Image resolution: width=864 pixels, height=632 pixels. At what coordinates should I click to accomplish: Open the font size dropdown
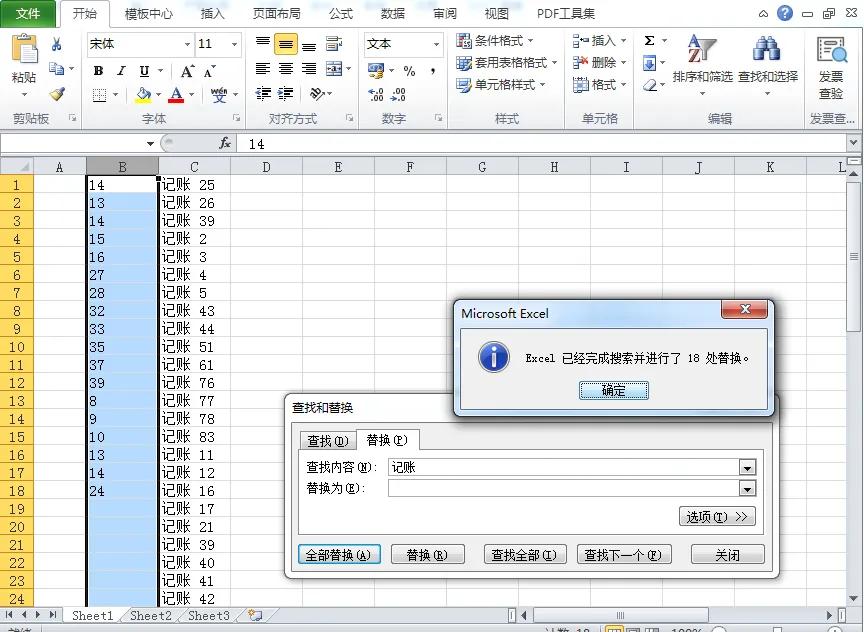(235, 44)
